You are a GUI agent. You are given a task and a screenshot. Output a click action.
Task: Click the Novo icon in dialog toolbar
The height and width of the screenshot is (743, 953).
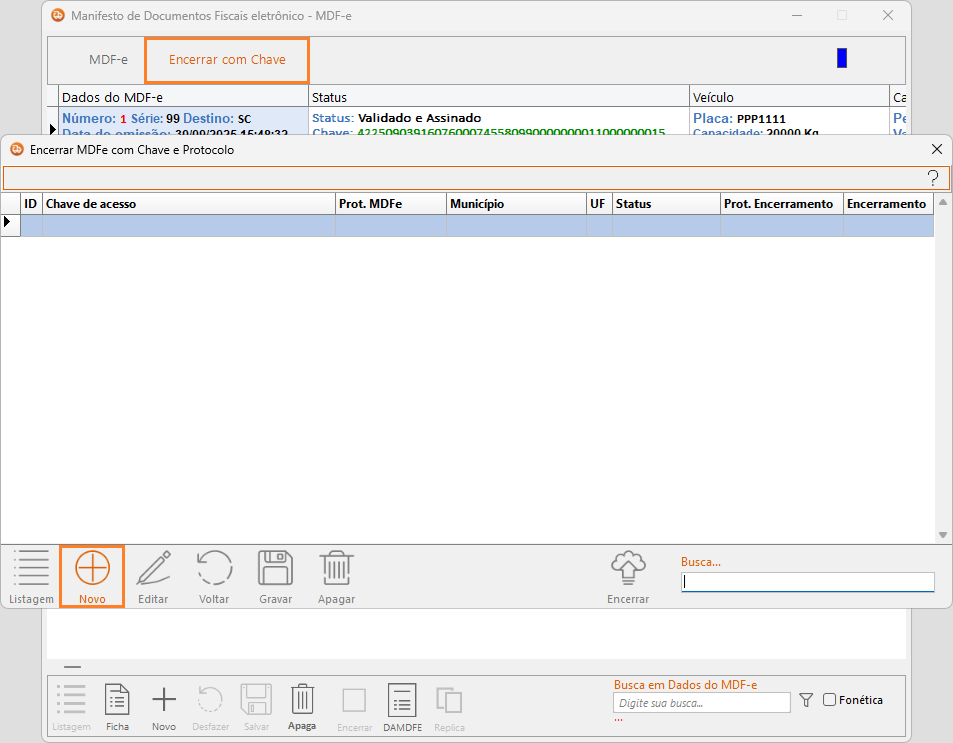(x=92, y=570)
